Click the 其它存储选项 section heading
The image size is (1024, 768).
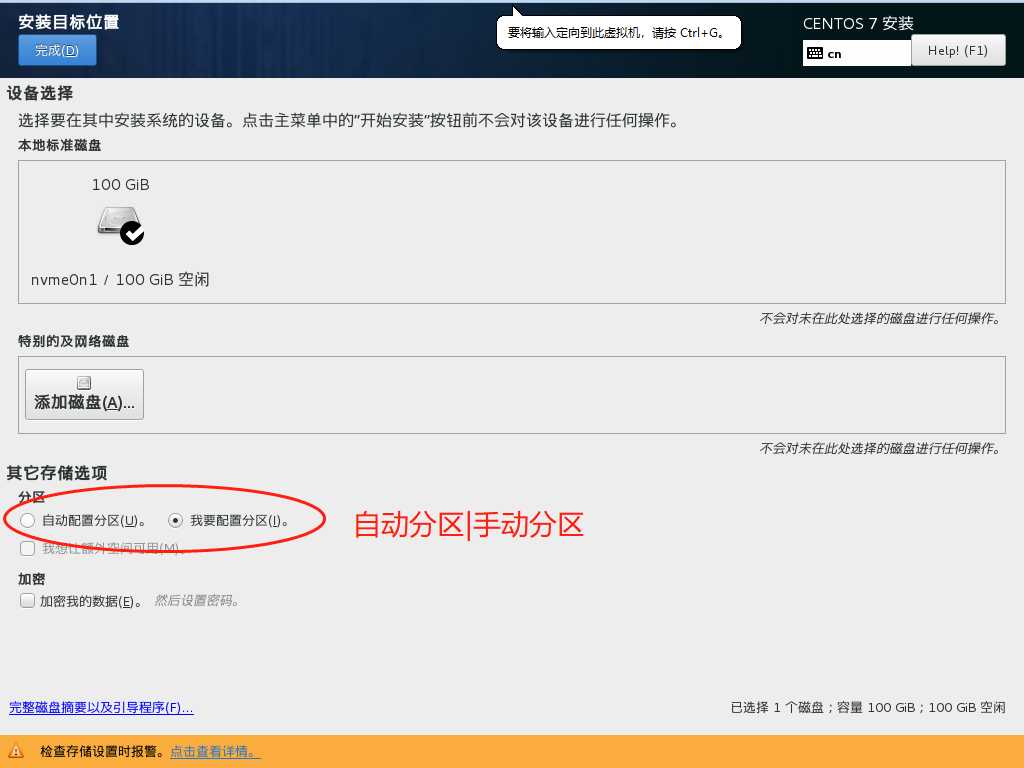coord(57,473)
